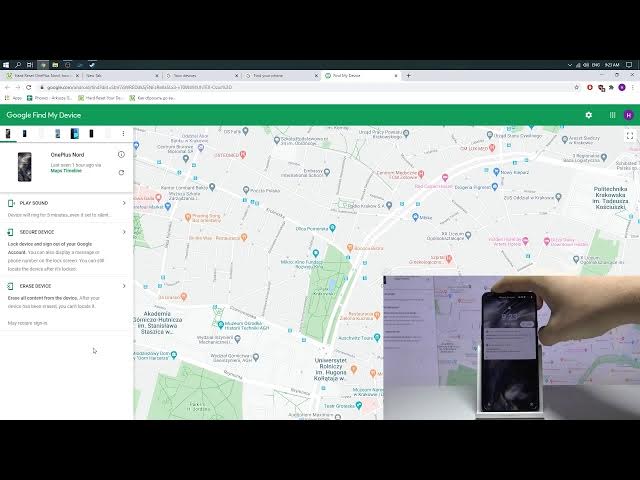Switch to the Your devices browser tab

[200, 76]
